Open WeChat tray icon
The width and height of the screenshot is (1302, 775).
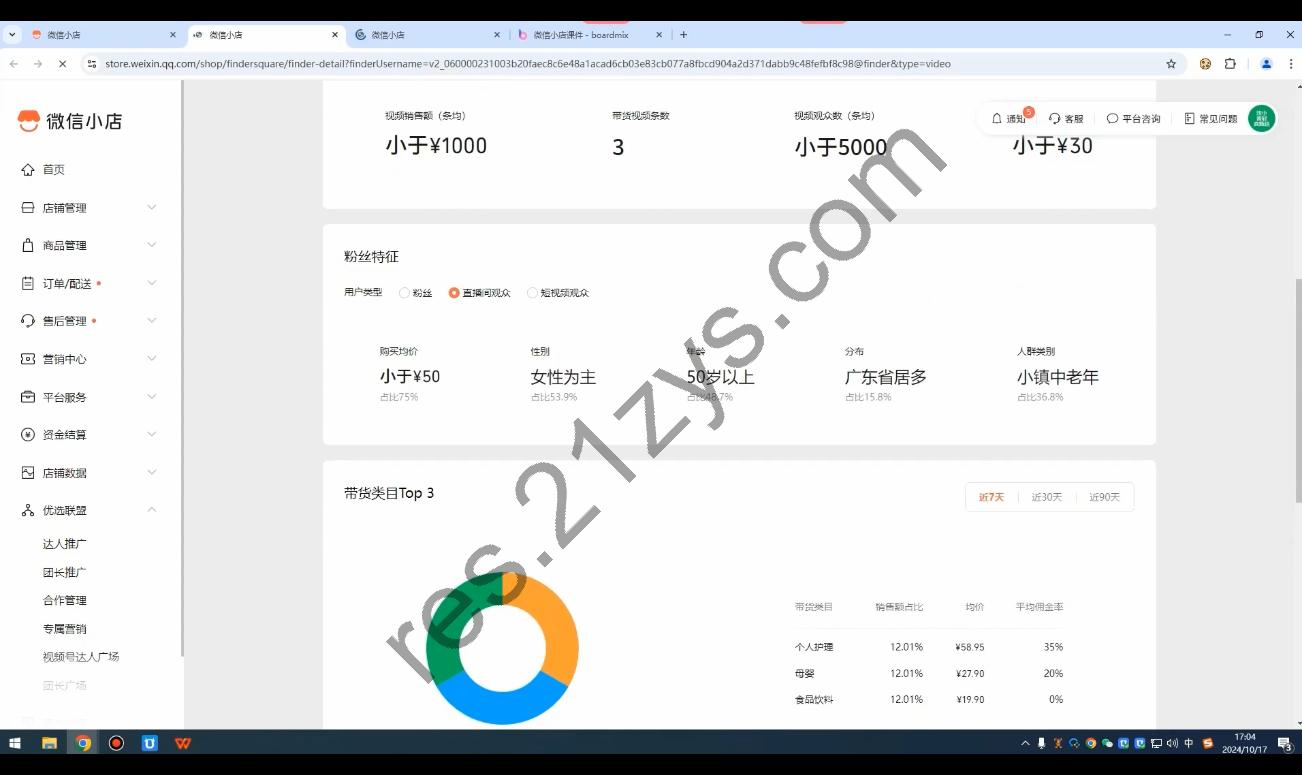[x=1107, y=743]
